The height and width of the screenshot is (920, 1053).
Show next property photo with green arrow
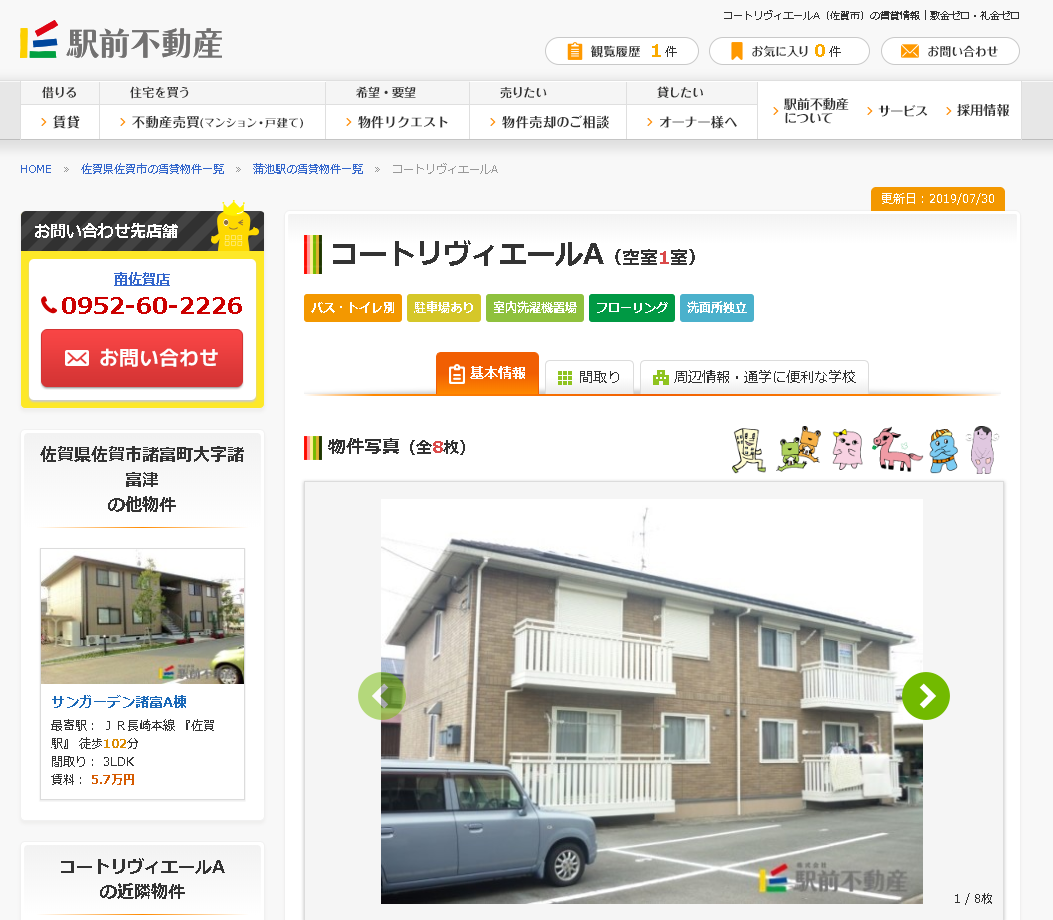(x=926, y=696)
